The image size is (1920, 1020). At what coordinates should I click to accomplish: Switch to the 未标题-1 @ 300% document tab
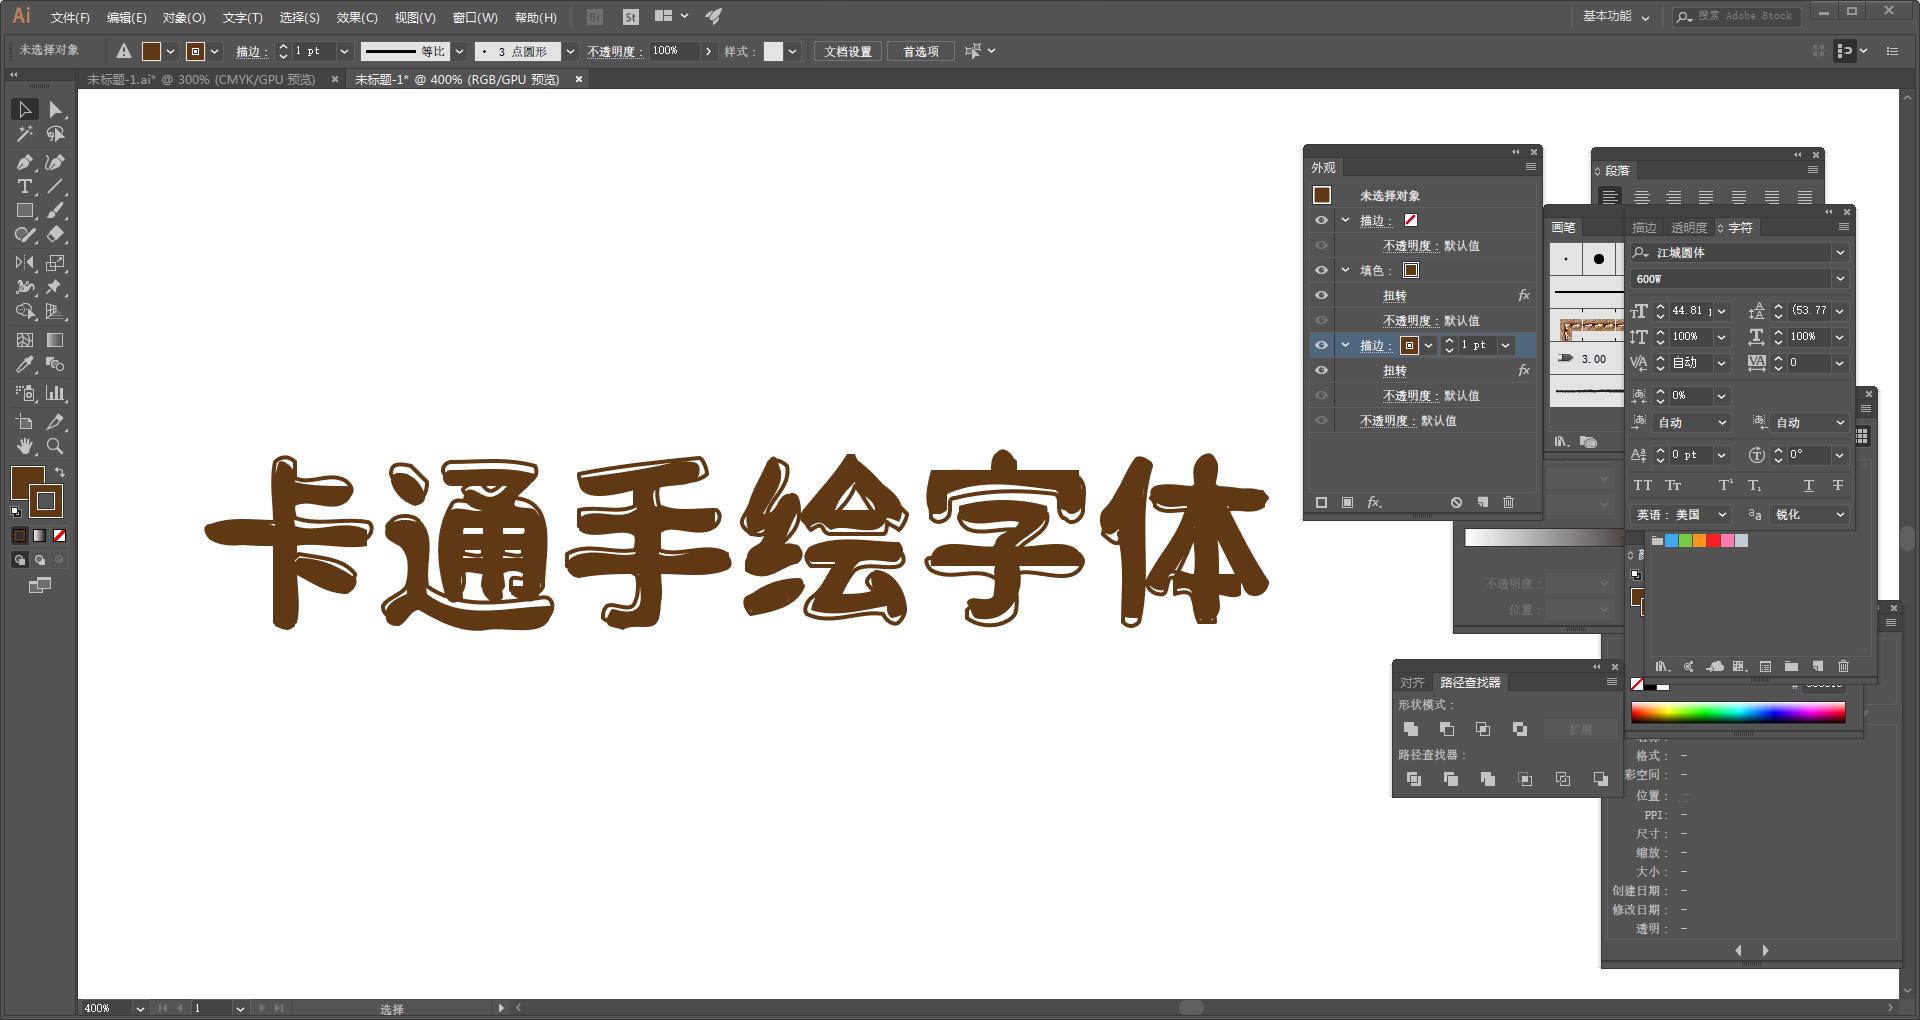200,79
